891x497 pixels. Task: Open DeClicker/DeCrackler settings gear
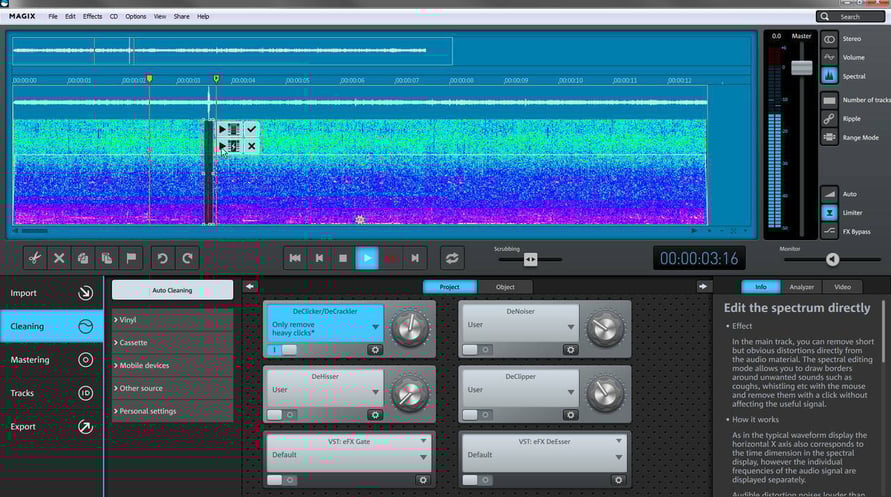tap(375, 350)
